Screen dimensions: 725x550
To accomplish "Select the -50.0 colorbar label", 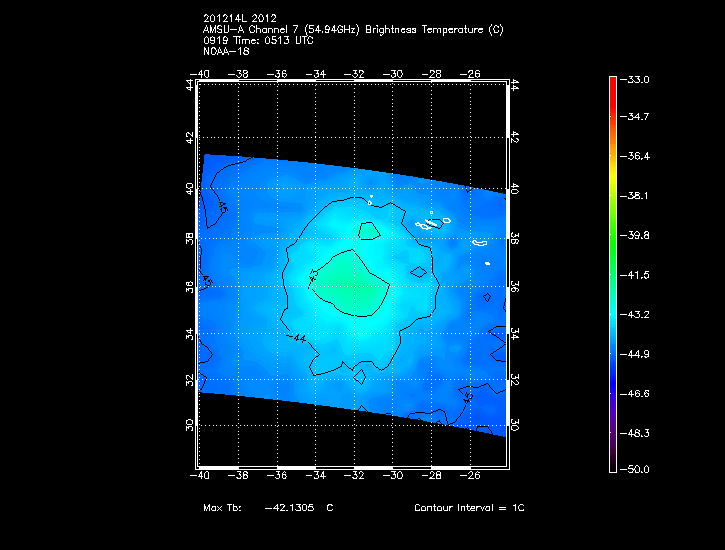I will (x=637, y=469).
